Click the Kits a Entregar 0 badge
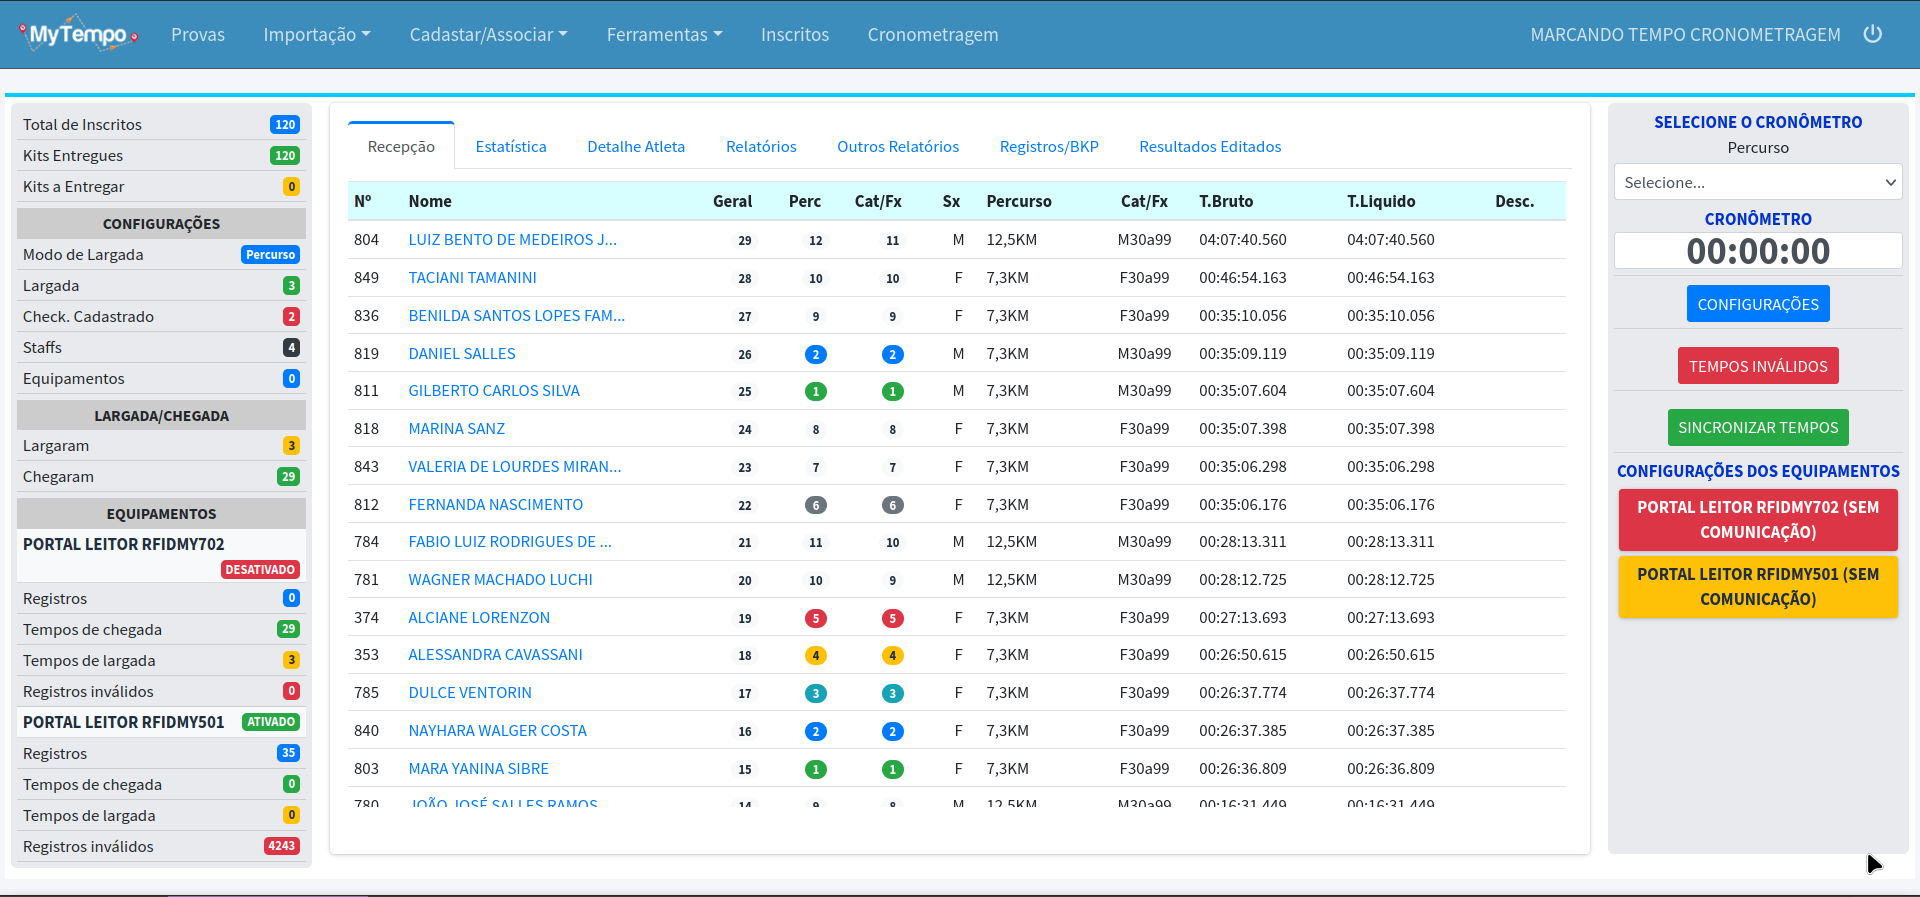 click(291, 187)
